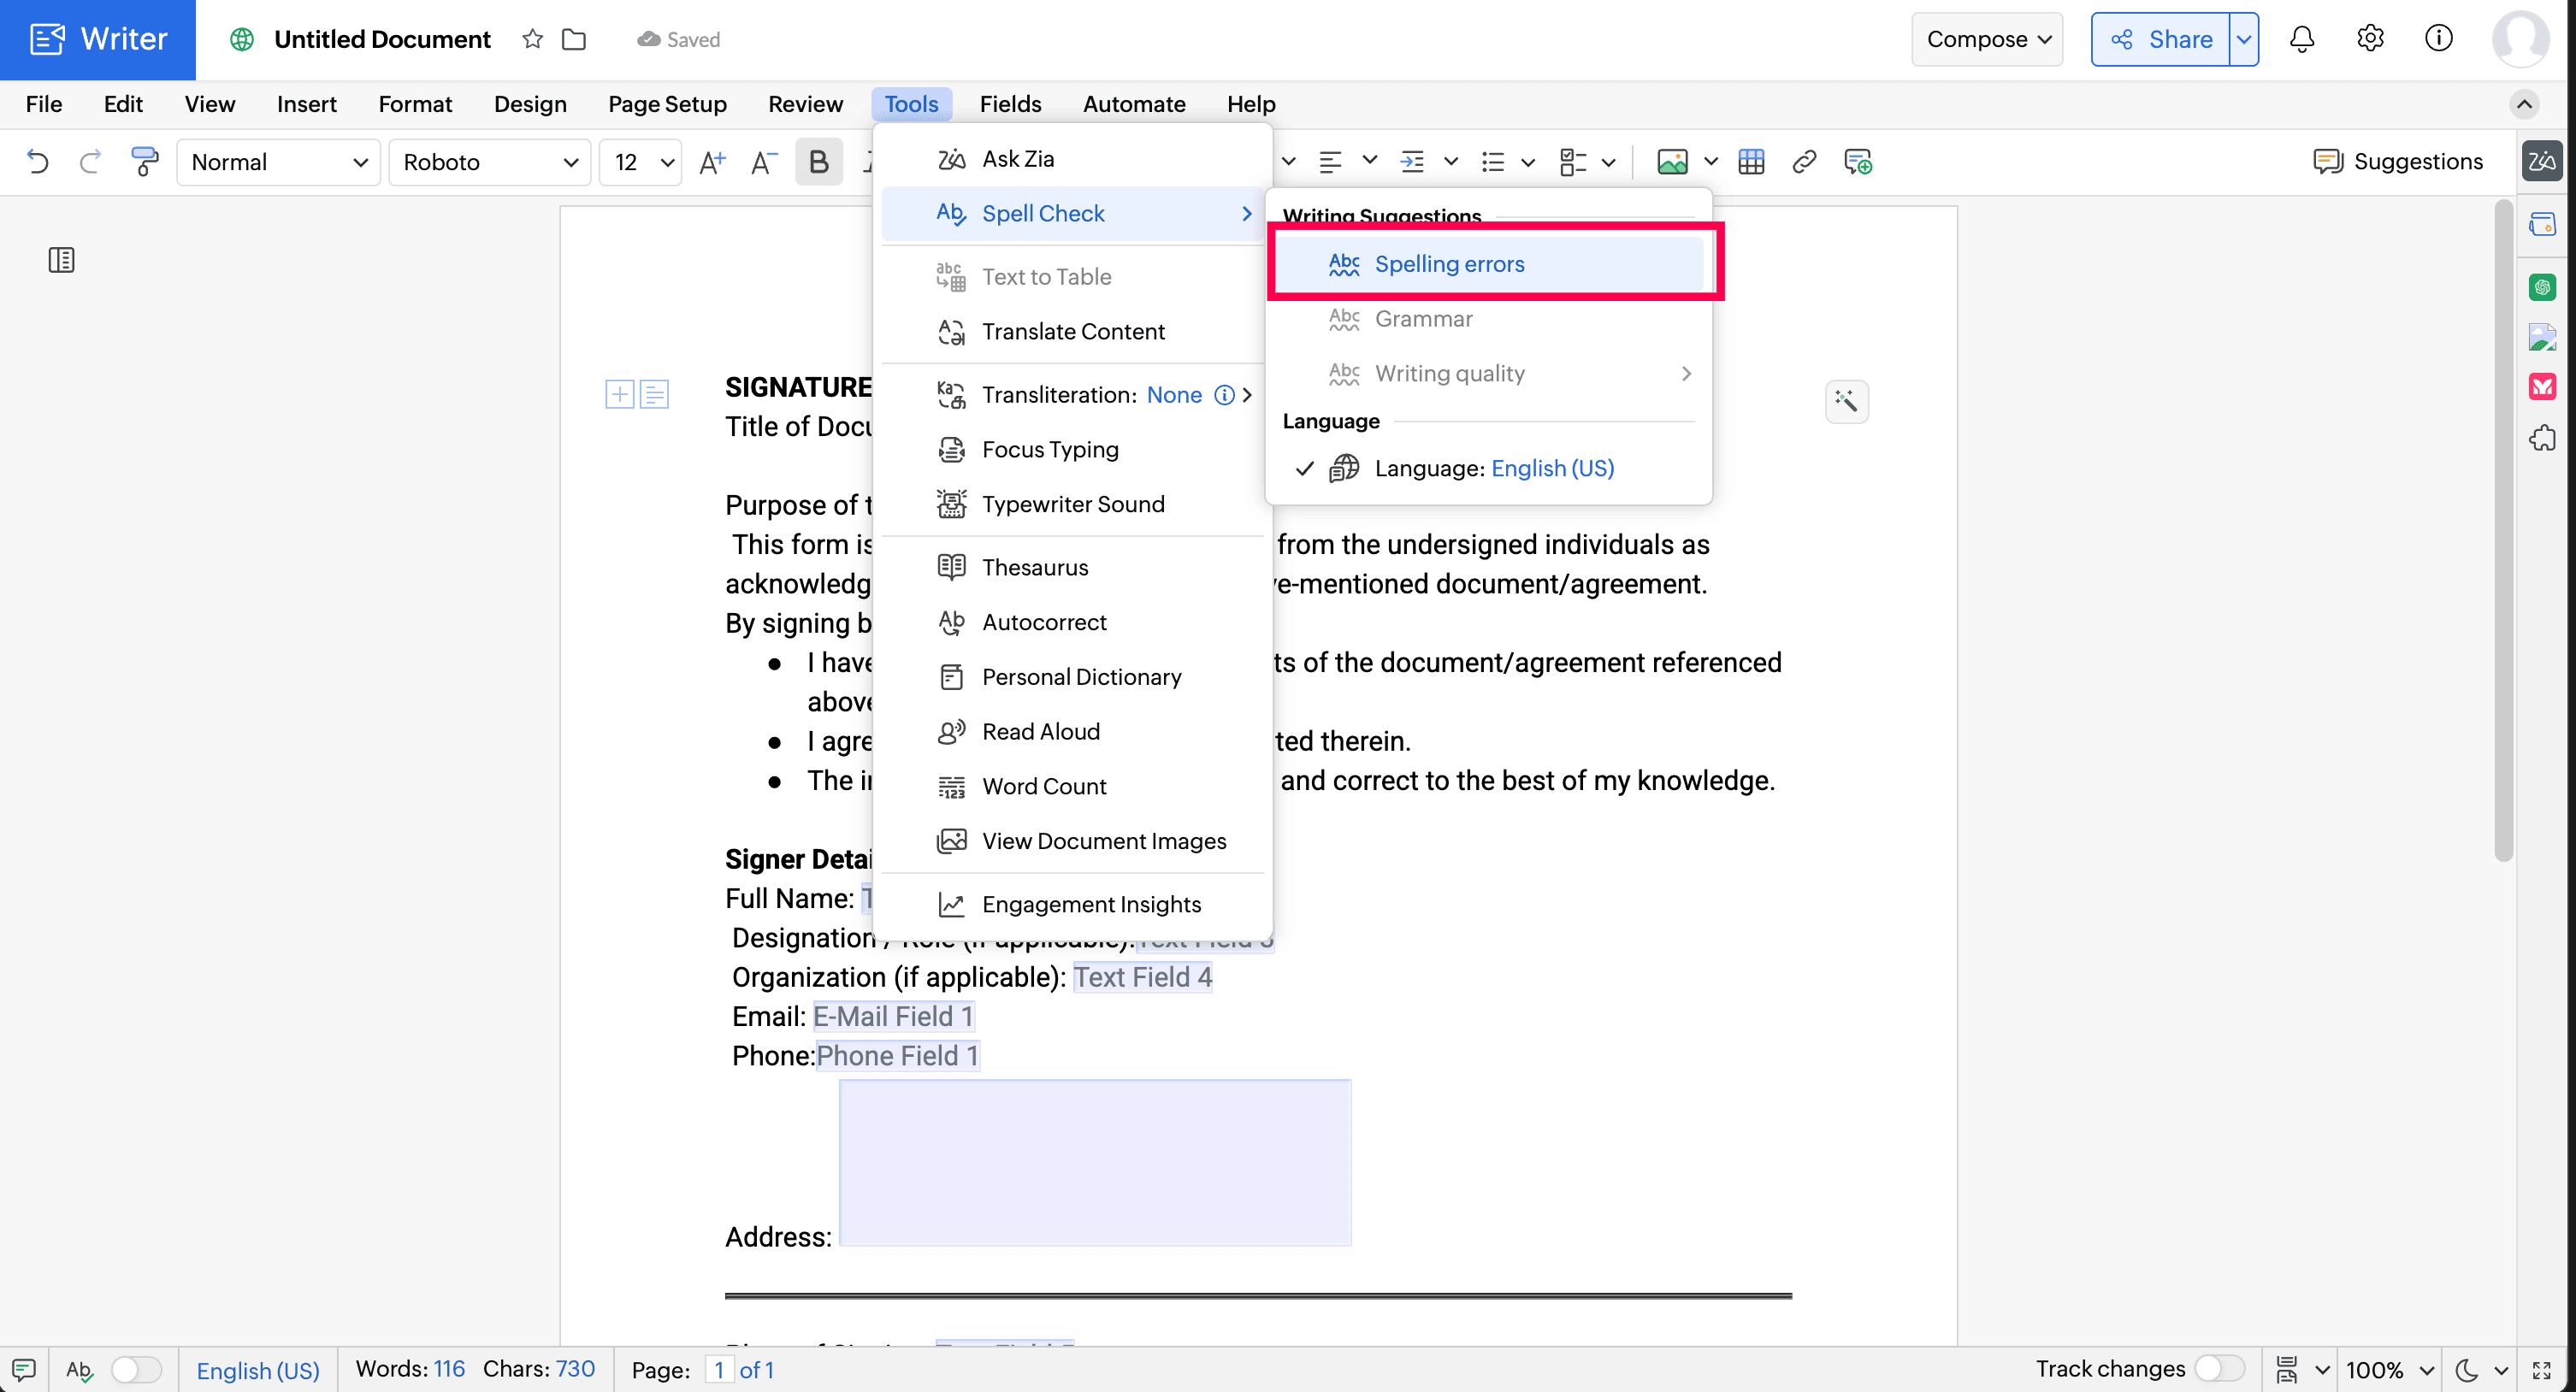Click the insert link icon
2576x1392 pixels.
1804,162
